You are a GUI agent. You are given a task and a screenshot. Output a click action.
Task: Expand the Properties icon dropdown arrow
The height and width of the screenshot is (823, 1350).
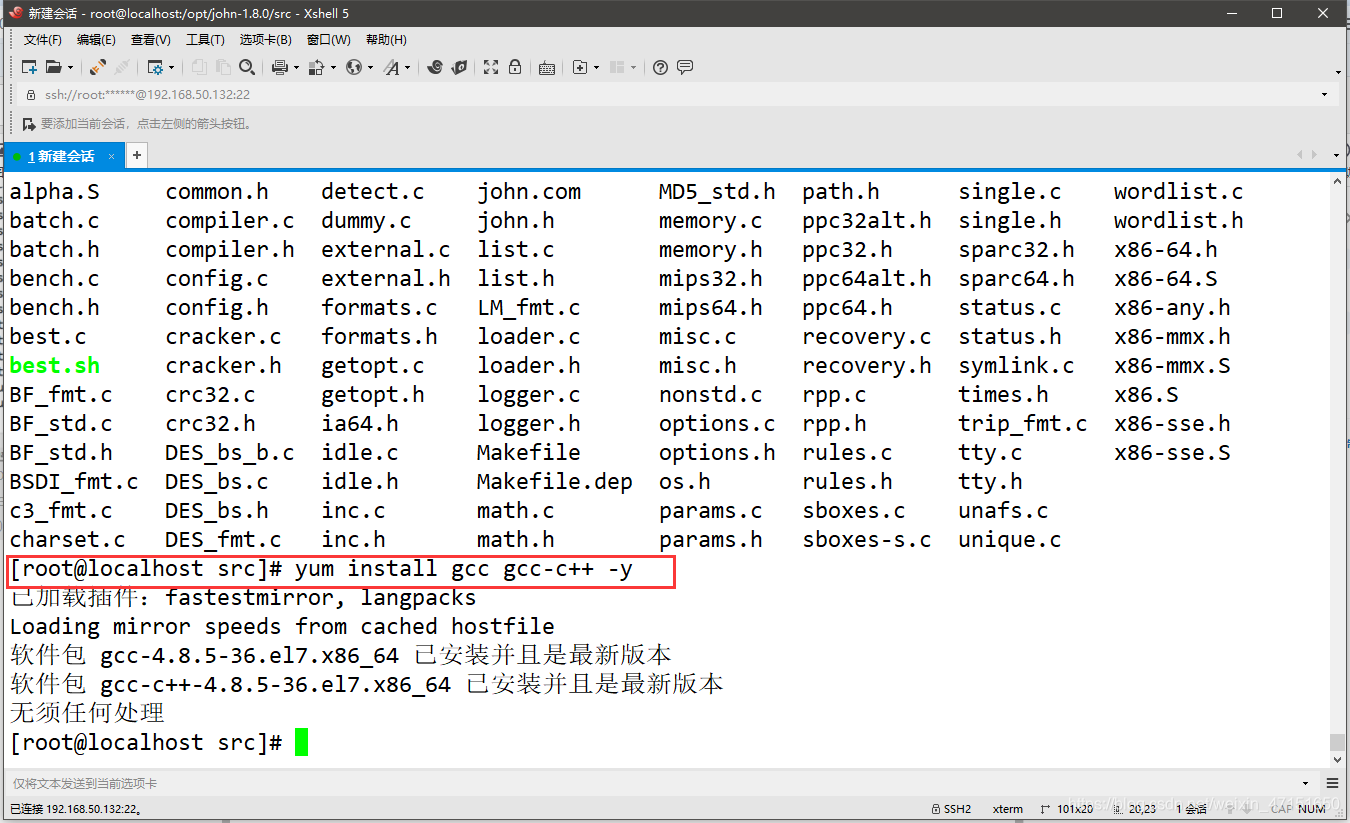171,67
